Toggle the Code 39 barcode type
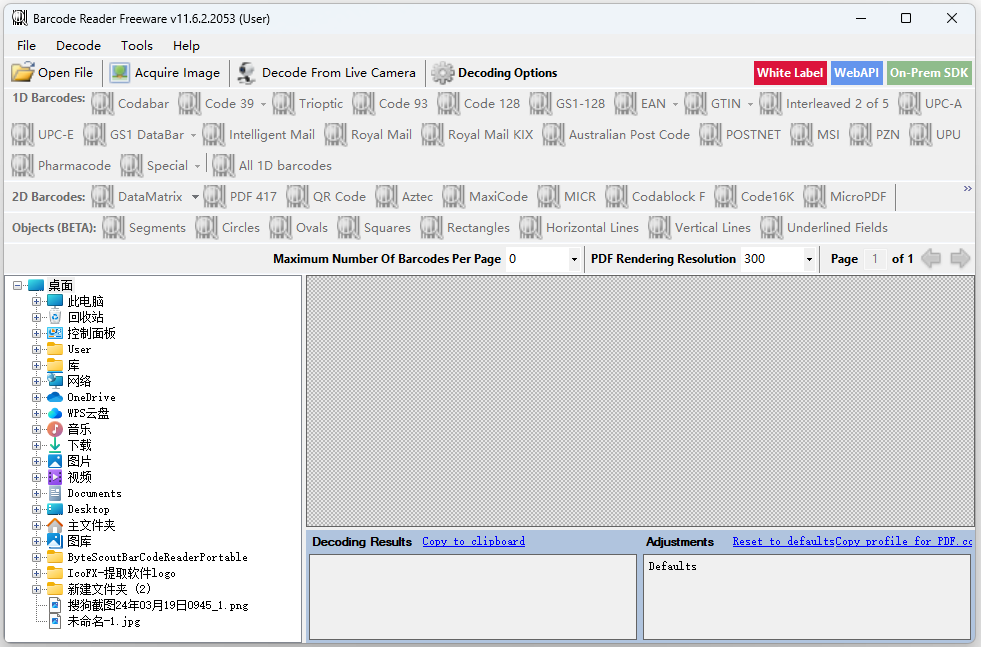Image resolution: width=981 pixels, height=647 pixels. coord(217,103)
